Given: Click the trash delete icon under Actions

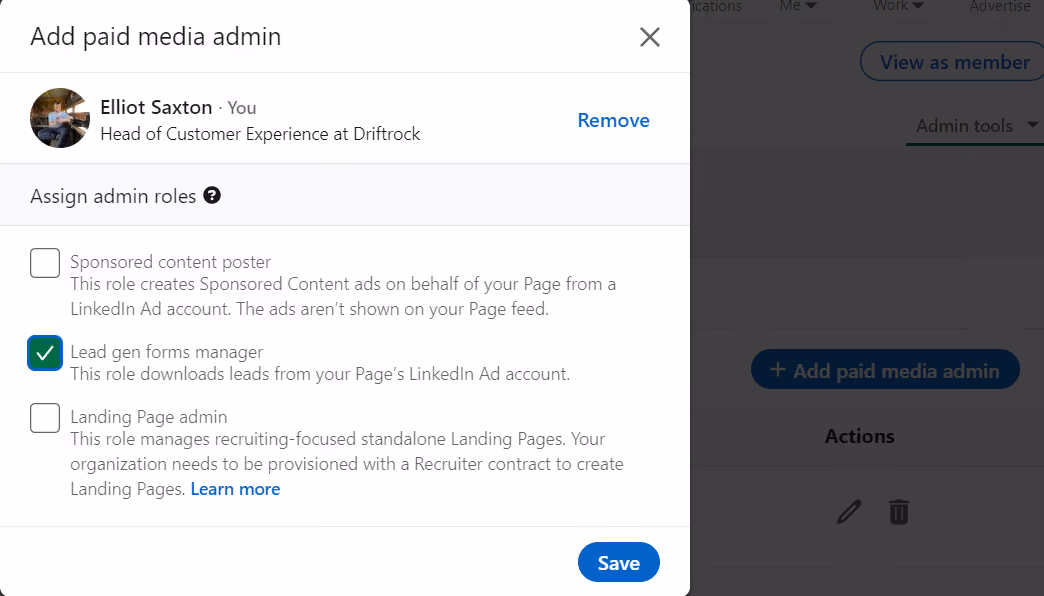Looking at the screenshot, I should pos(898,512).
